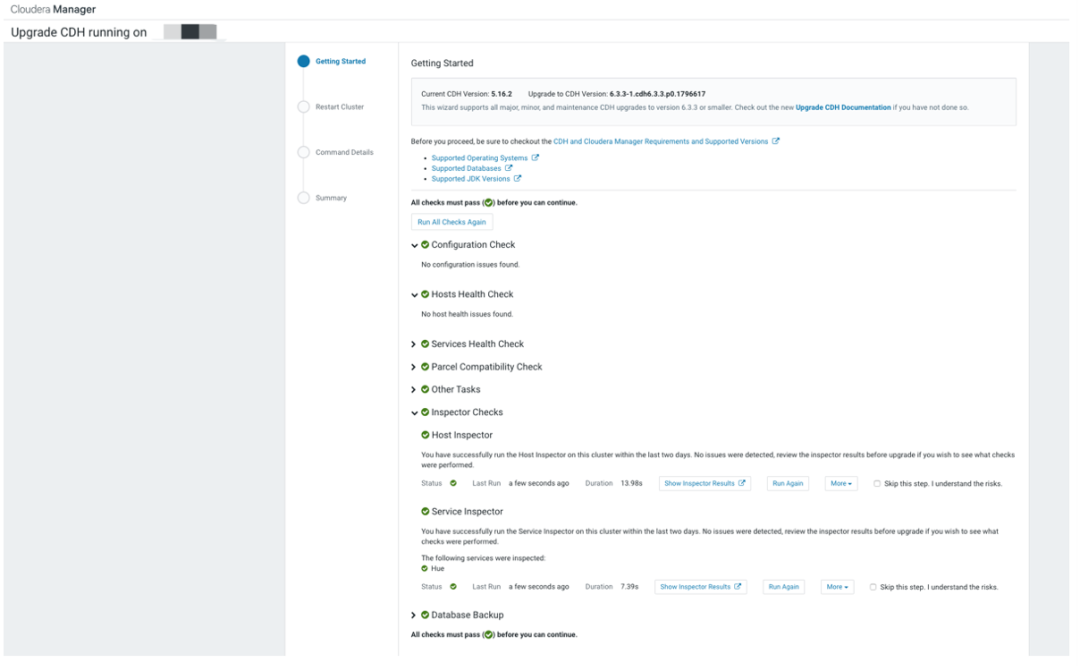Click the Command Details step circle
Screen dimensions: 1080x671
click(303, 152)
